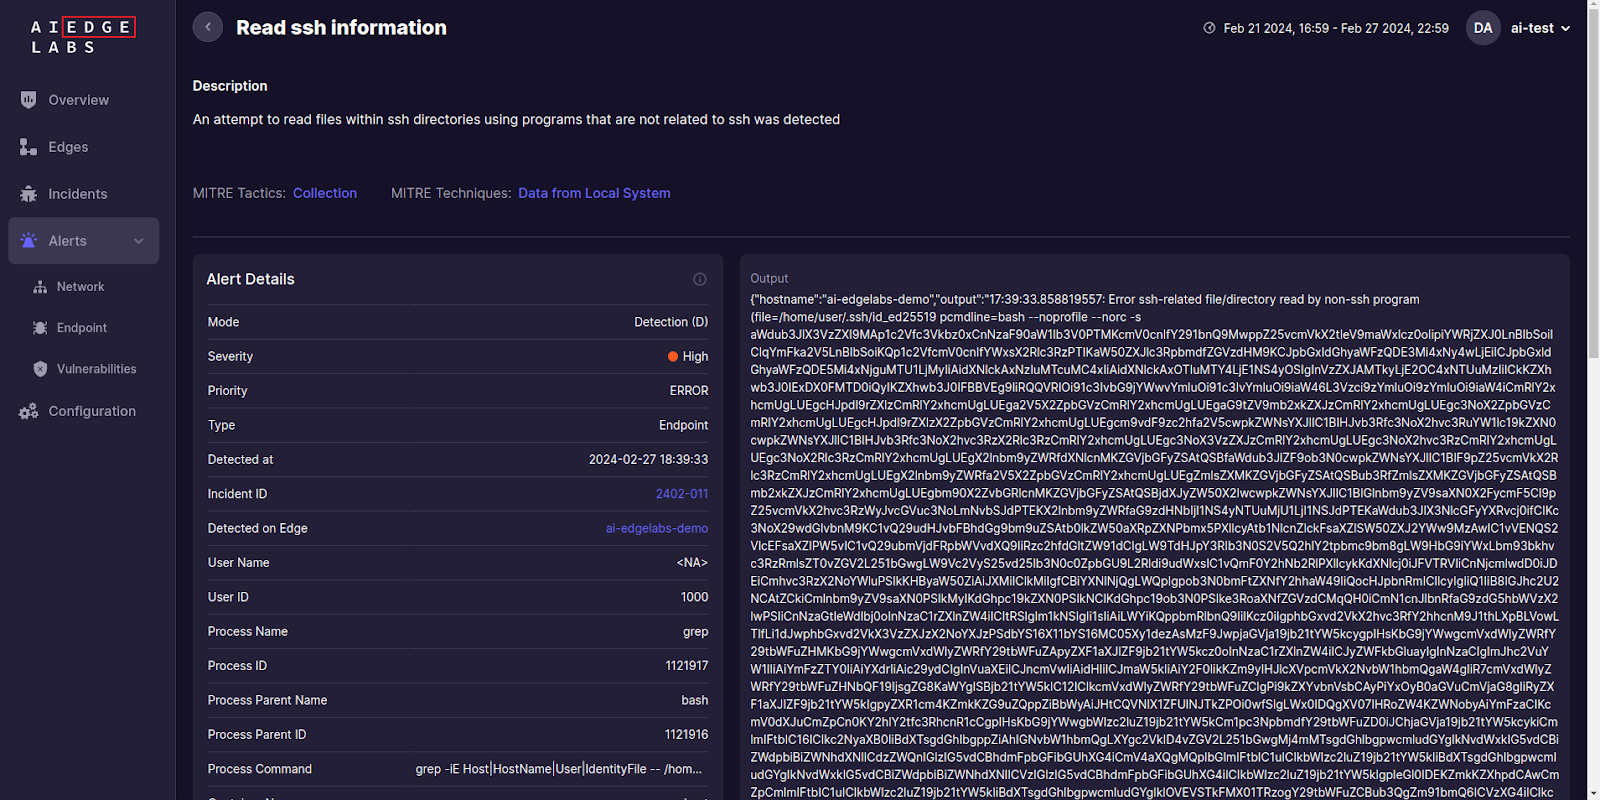Open the date range picker
This screenshot has height=800, width=1600.
point(1335,28)
